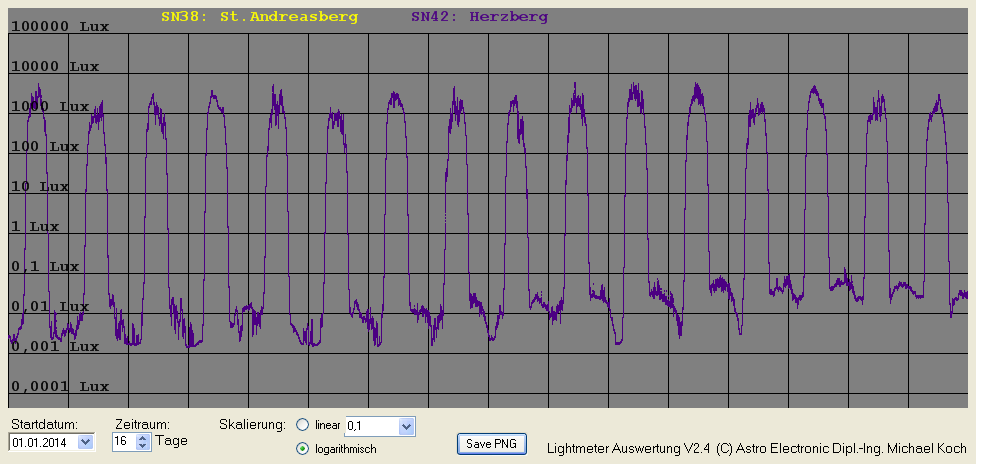981x476 pixels.
Task: Open the Startdatum date dropdown arrow
Action: click(84, 441)
